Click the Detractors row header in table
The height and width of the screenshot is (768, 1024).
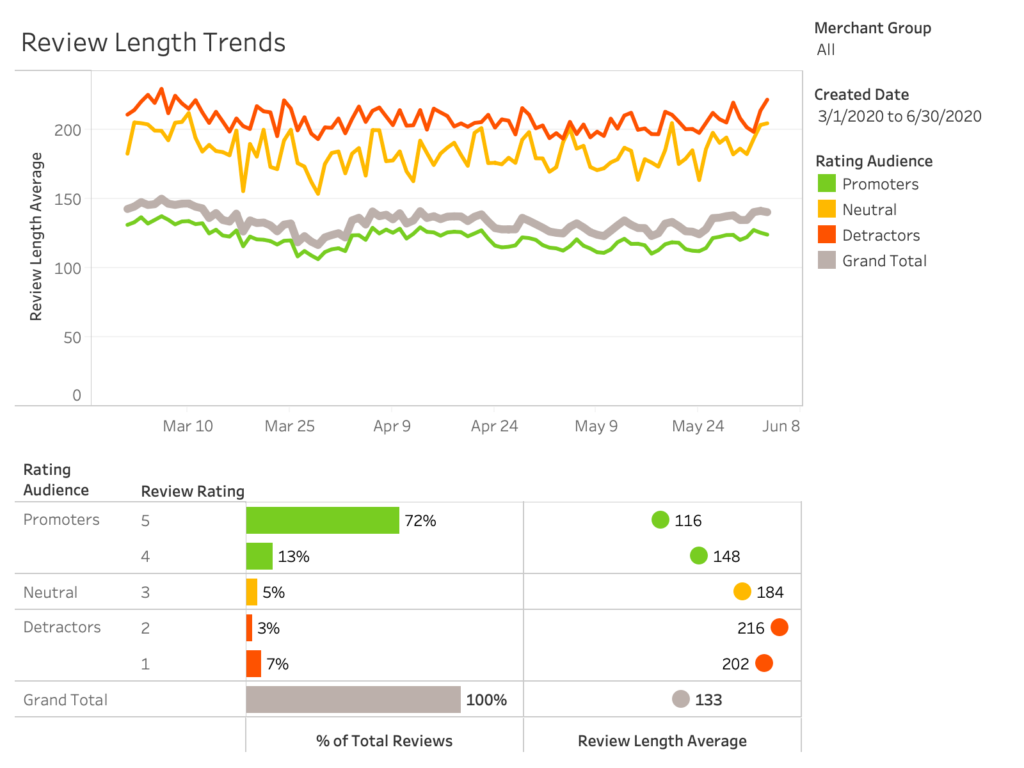[62, 628]
